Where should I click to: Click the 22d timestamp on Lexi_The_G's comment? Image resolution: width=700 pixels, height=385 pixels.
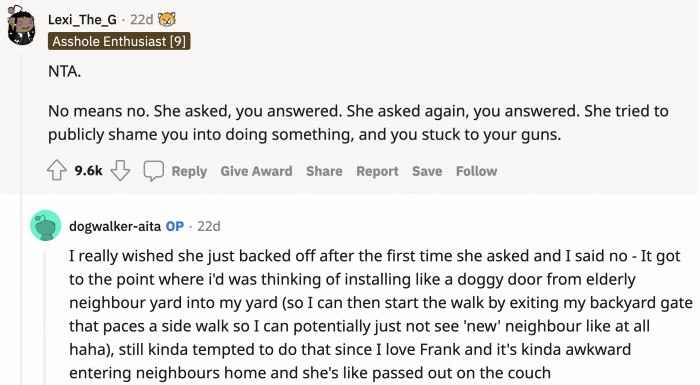[x=142, y=20]
